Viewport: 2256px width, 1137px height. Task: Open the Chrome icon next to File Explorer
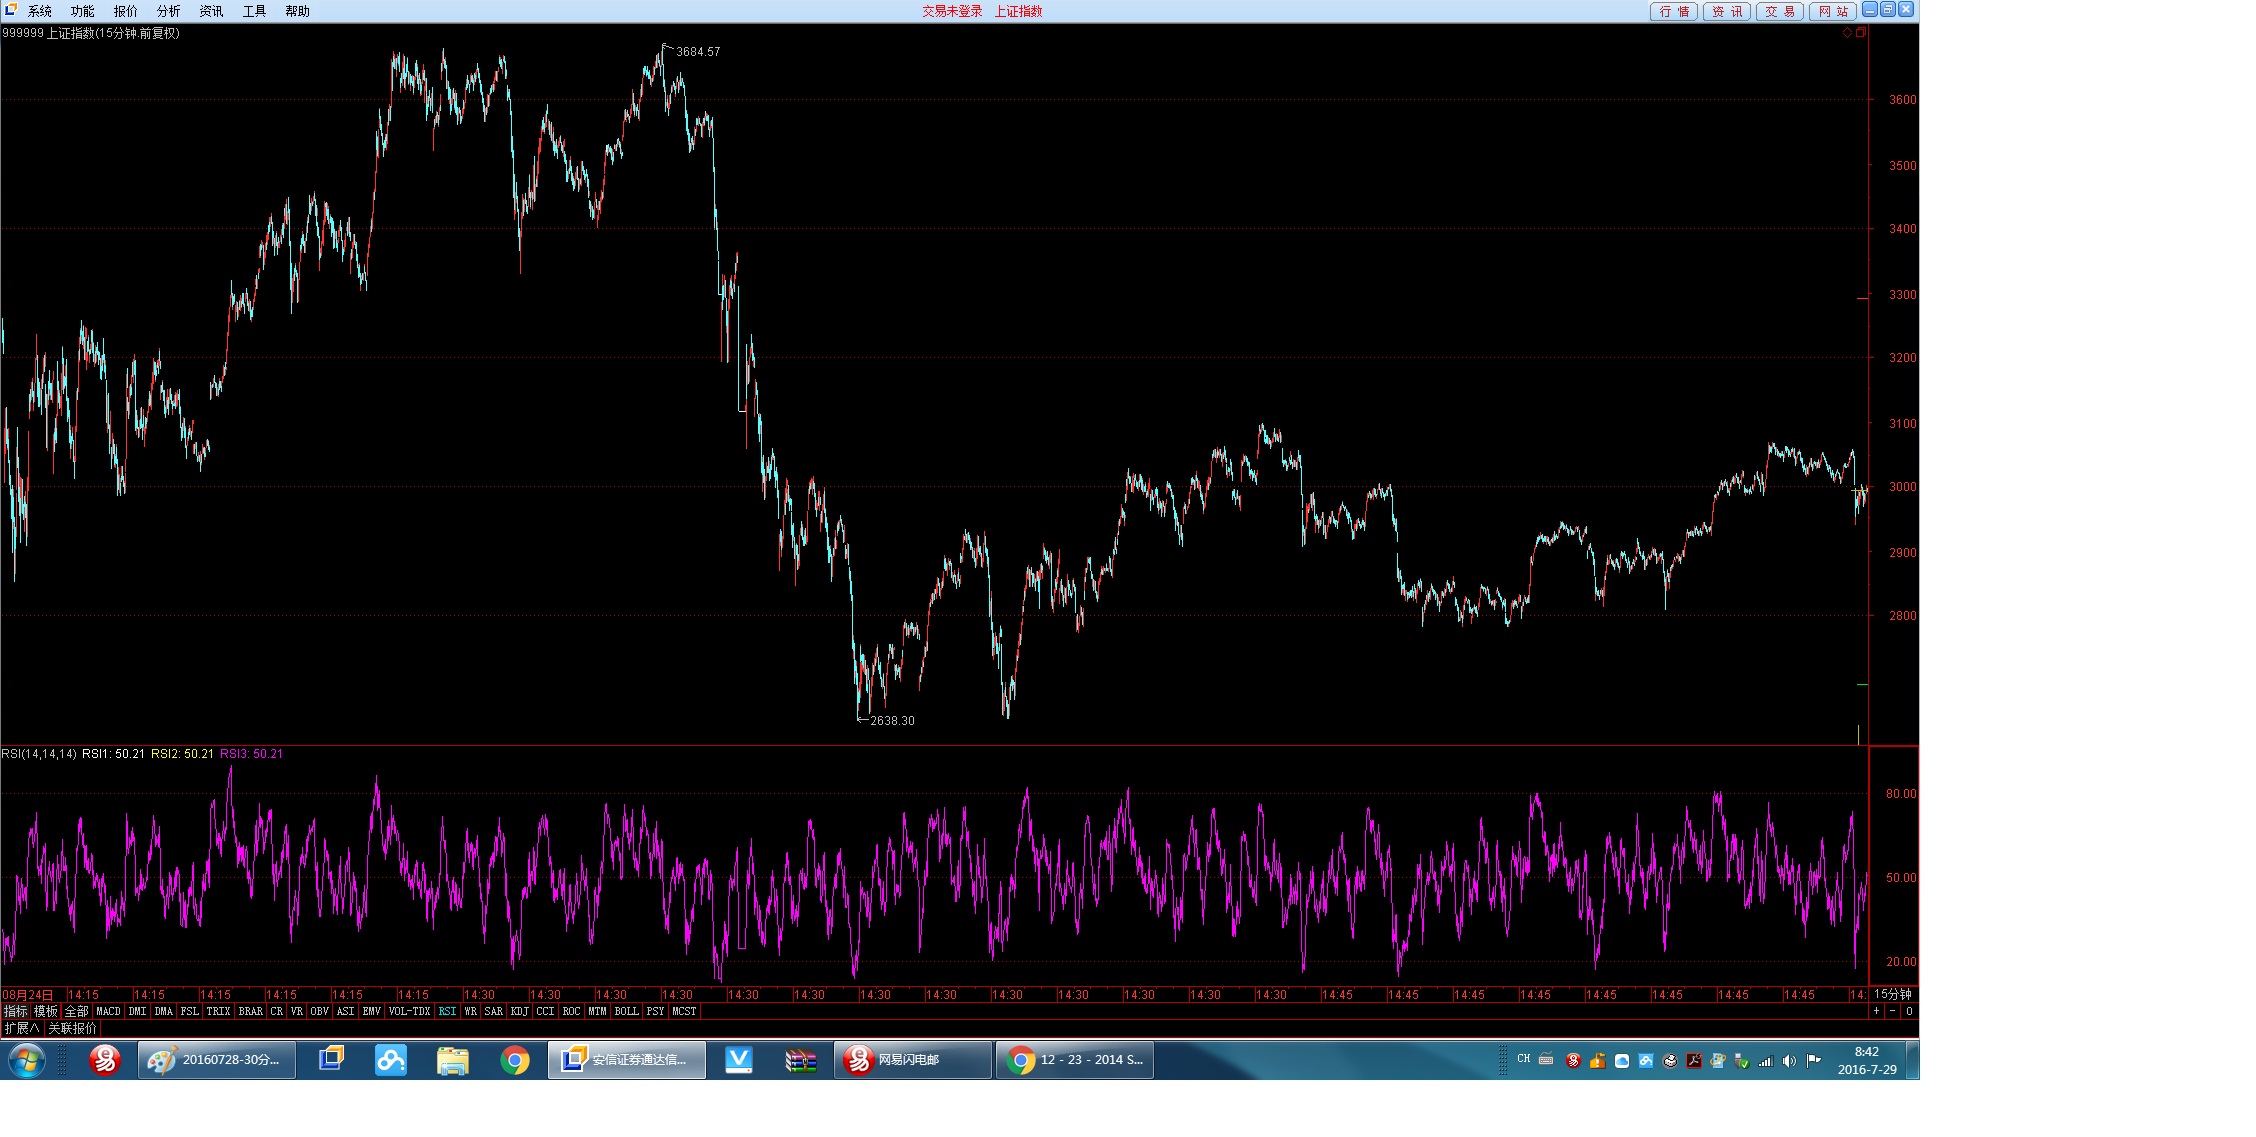(x=515, y=1060)
